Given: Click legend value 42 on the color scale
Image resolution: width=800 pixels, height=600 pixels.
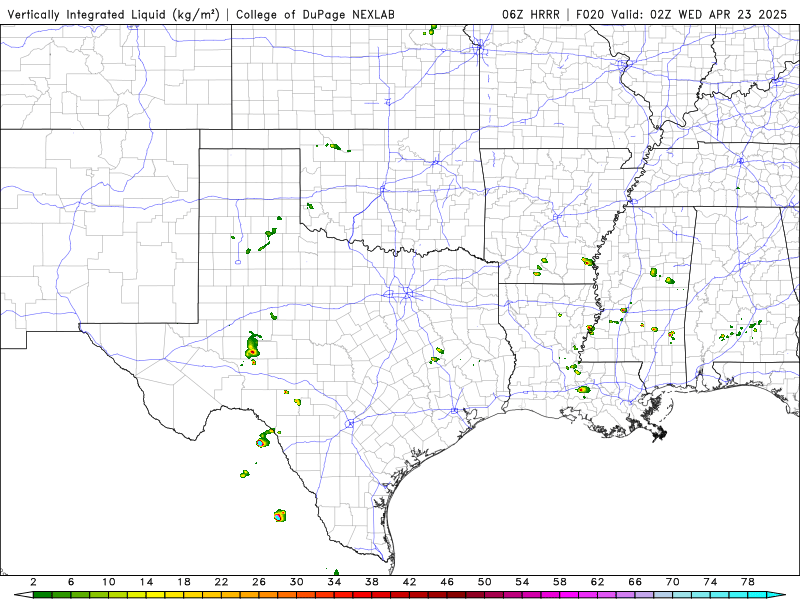Looking at the screenshot, I should click(x=410, y=582).
